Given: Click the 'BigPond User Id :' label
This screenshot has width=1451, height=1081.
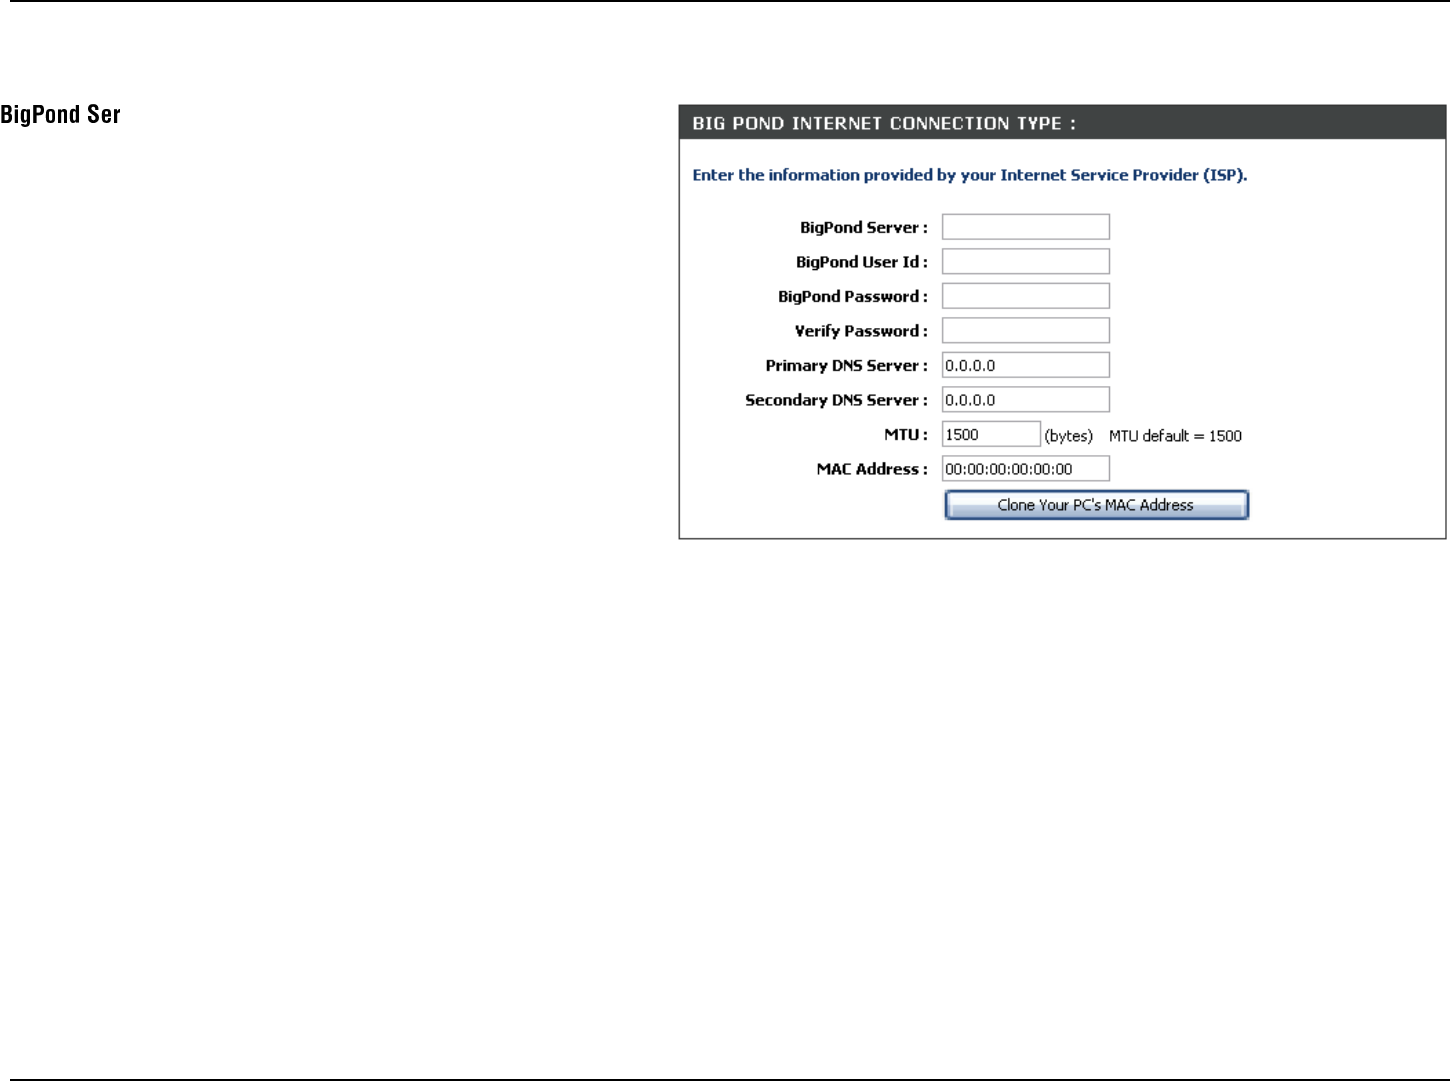Looking at the screenshot, I should click(x=862, y=262).
